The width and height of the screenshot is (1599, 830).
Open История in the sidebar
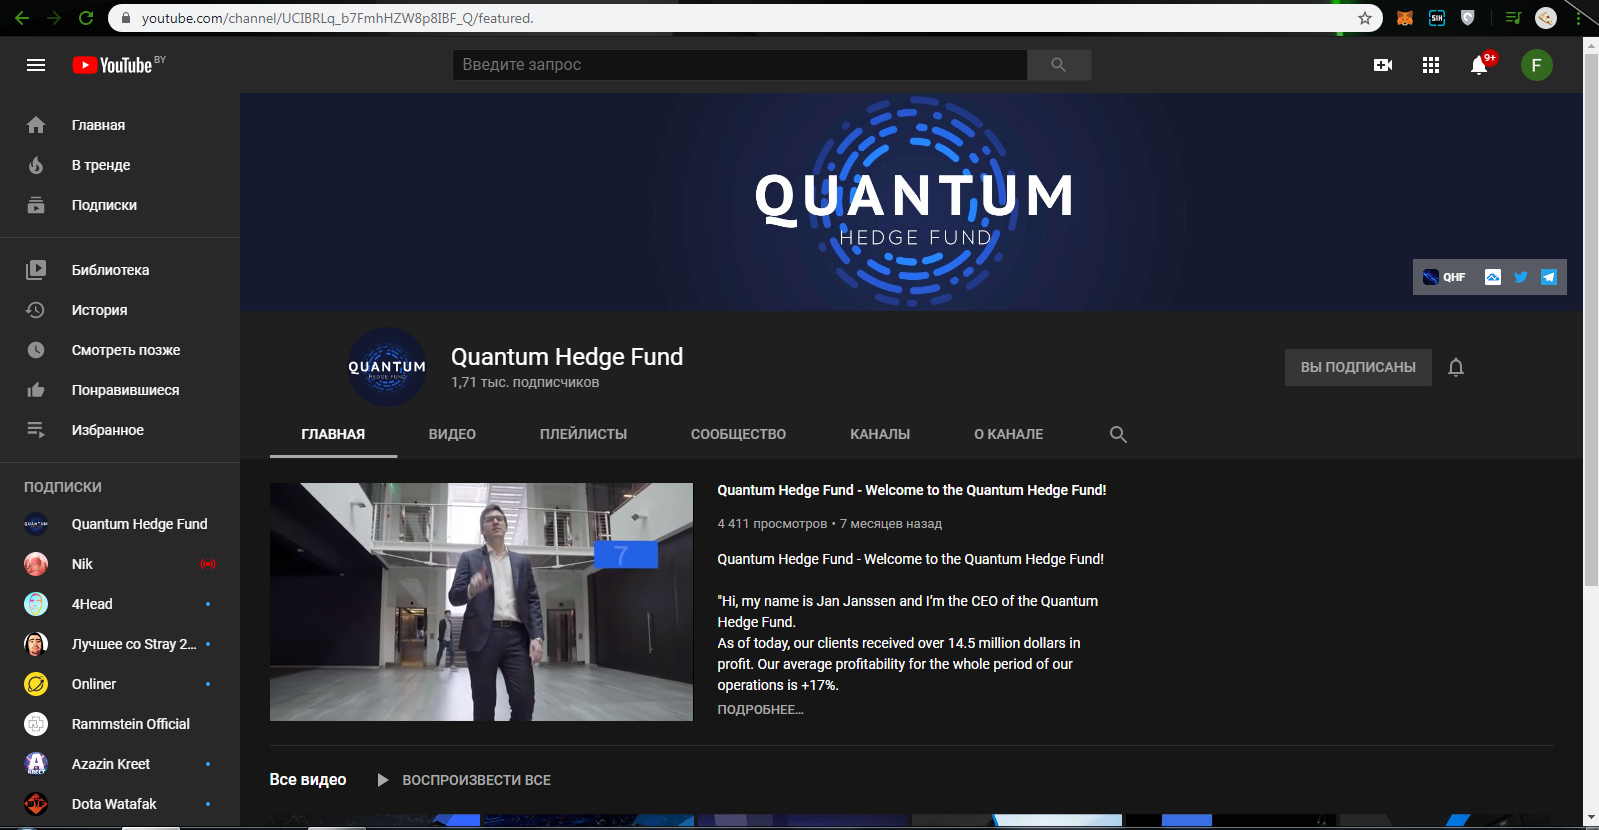pos(120,310)
